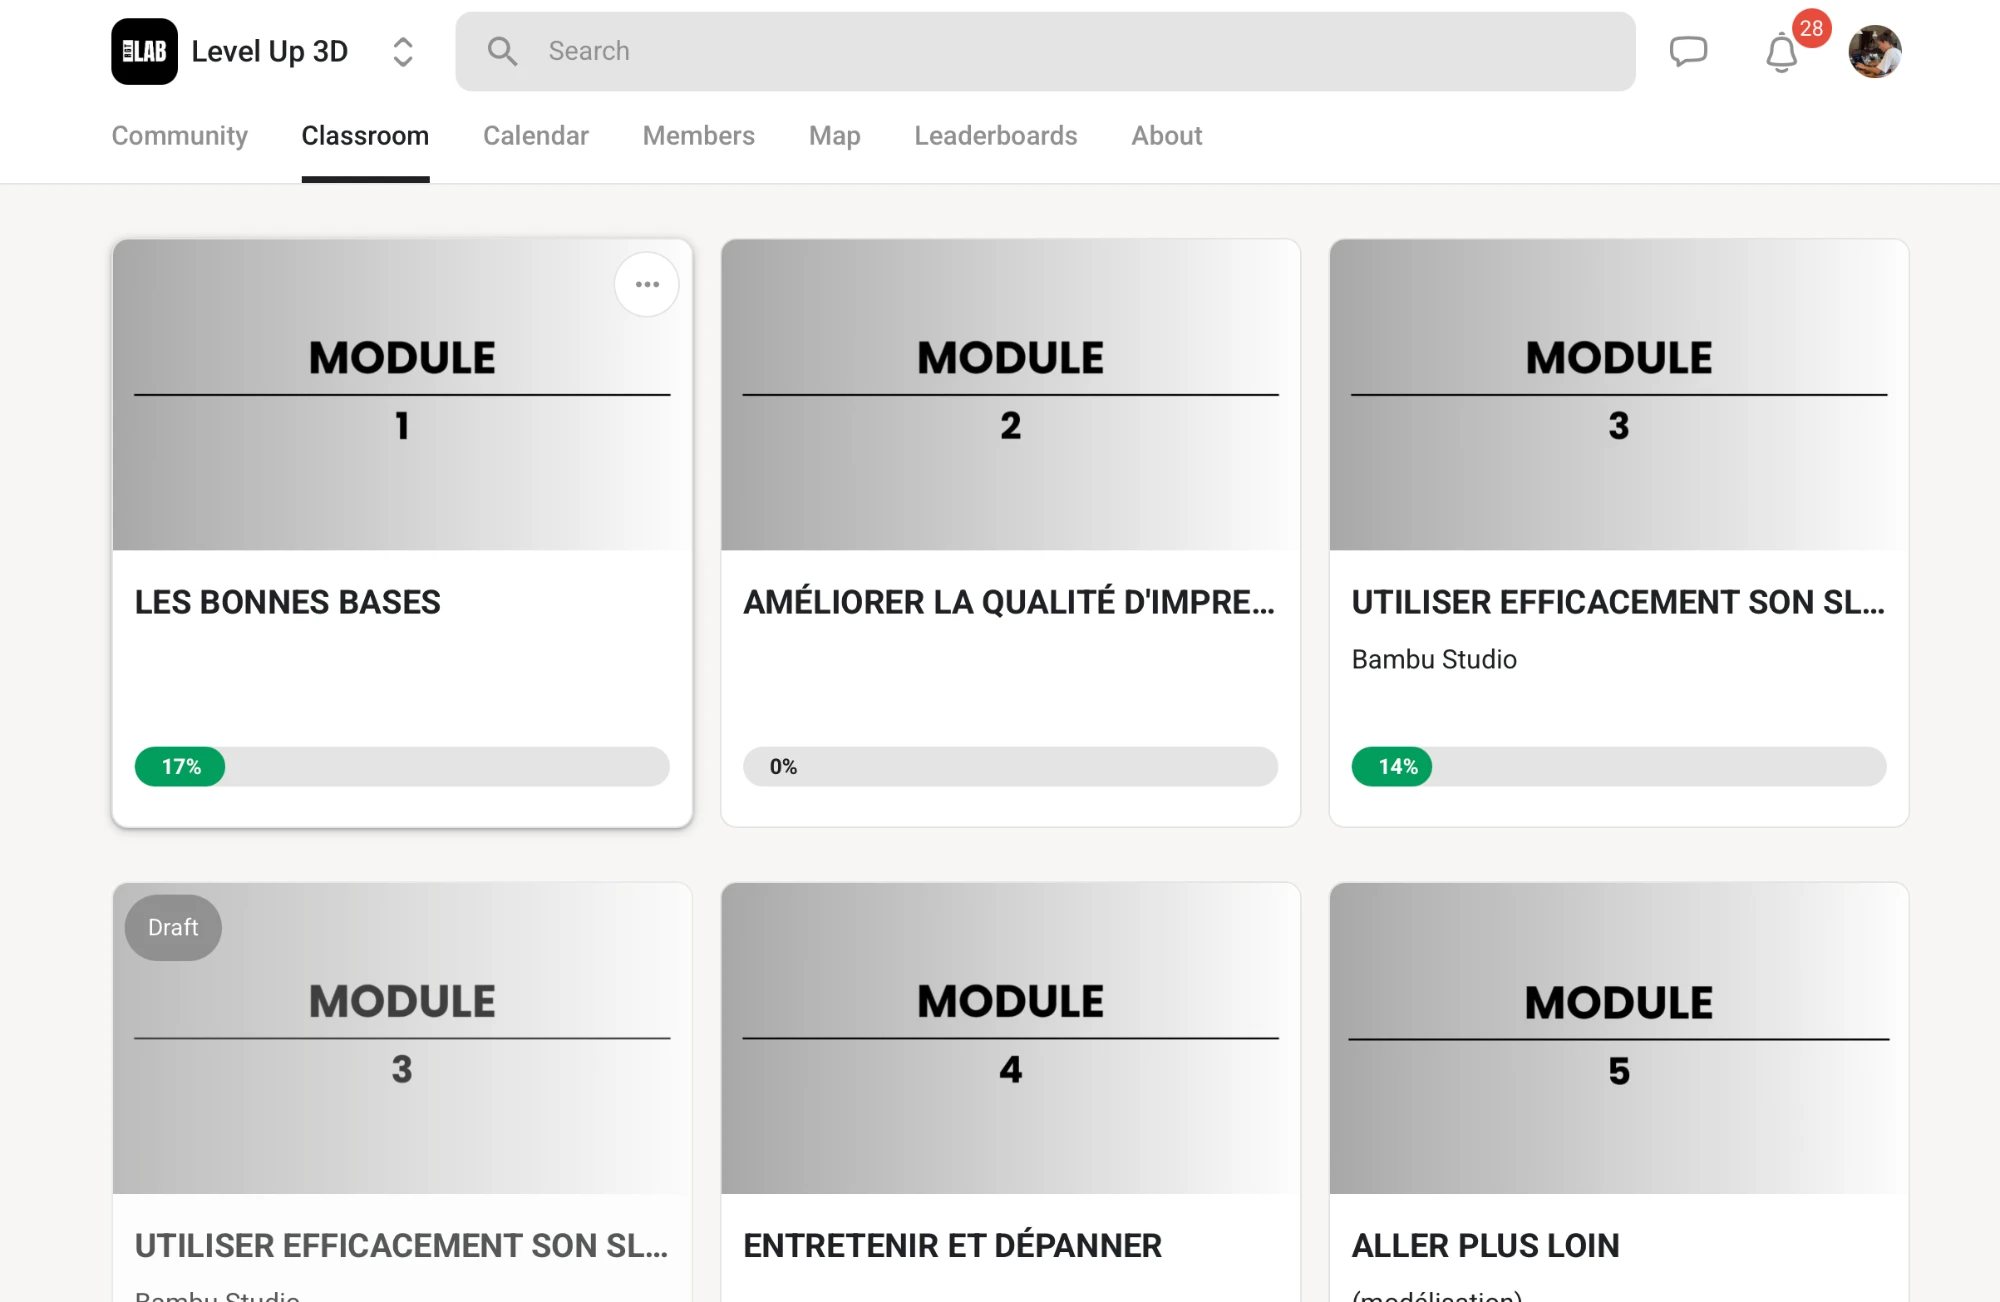Screen dimensions: 2000x1302
Task: Open the chat messages icon
Action: 1688,51
